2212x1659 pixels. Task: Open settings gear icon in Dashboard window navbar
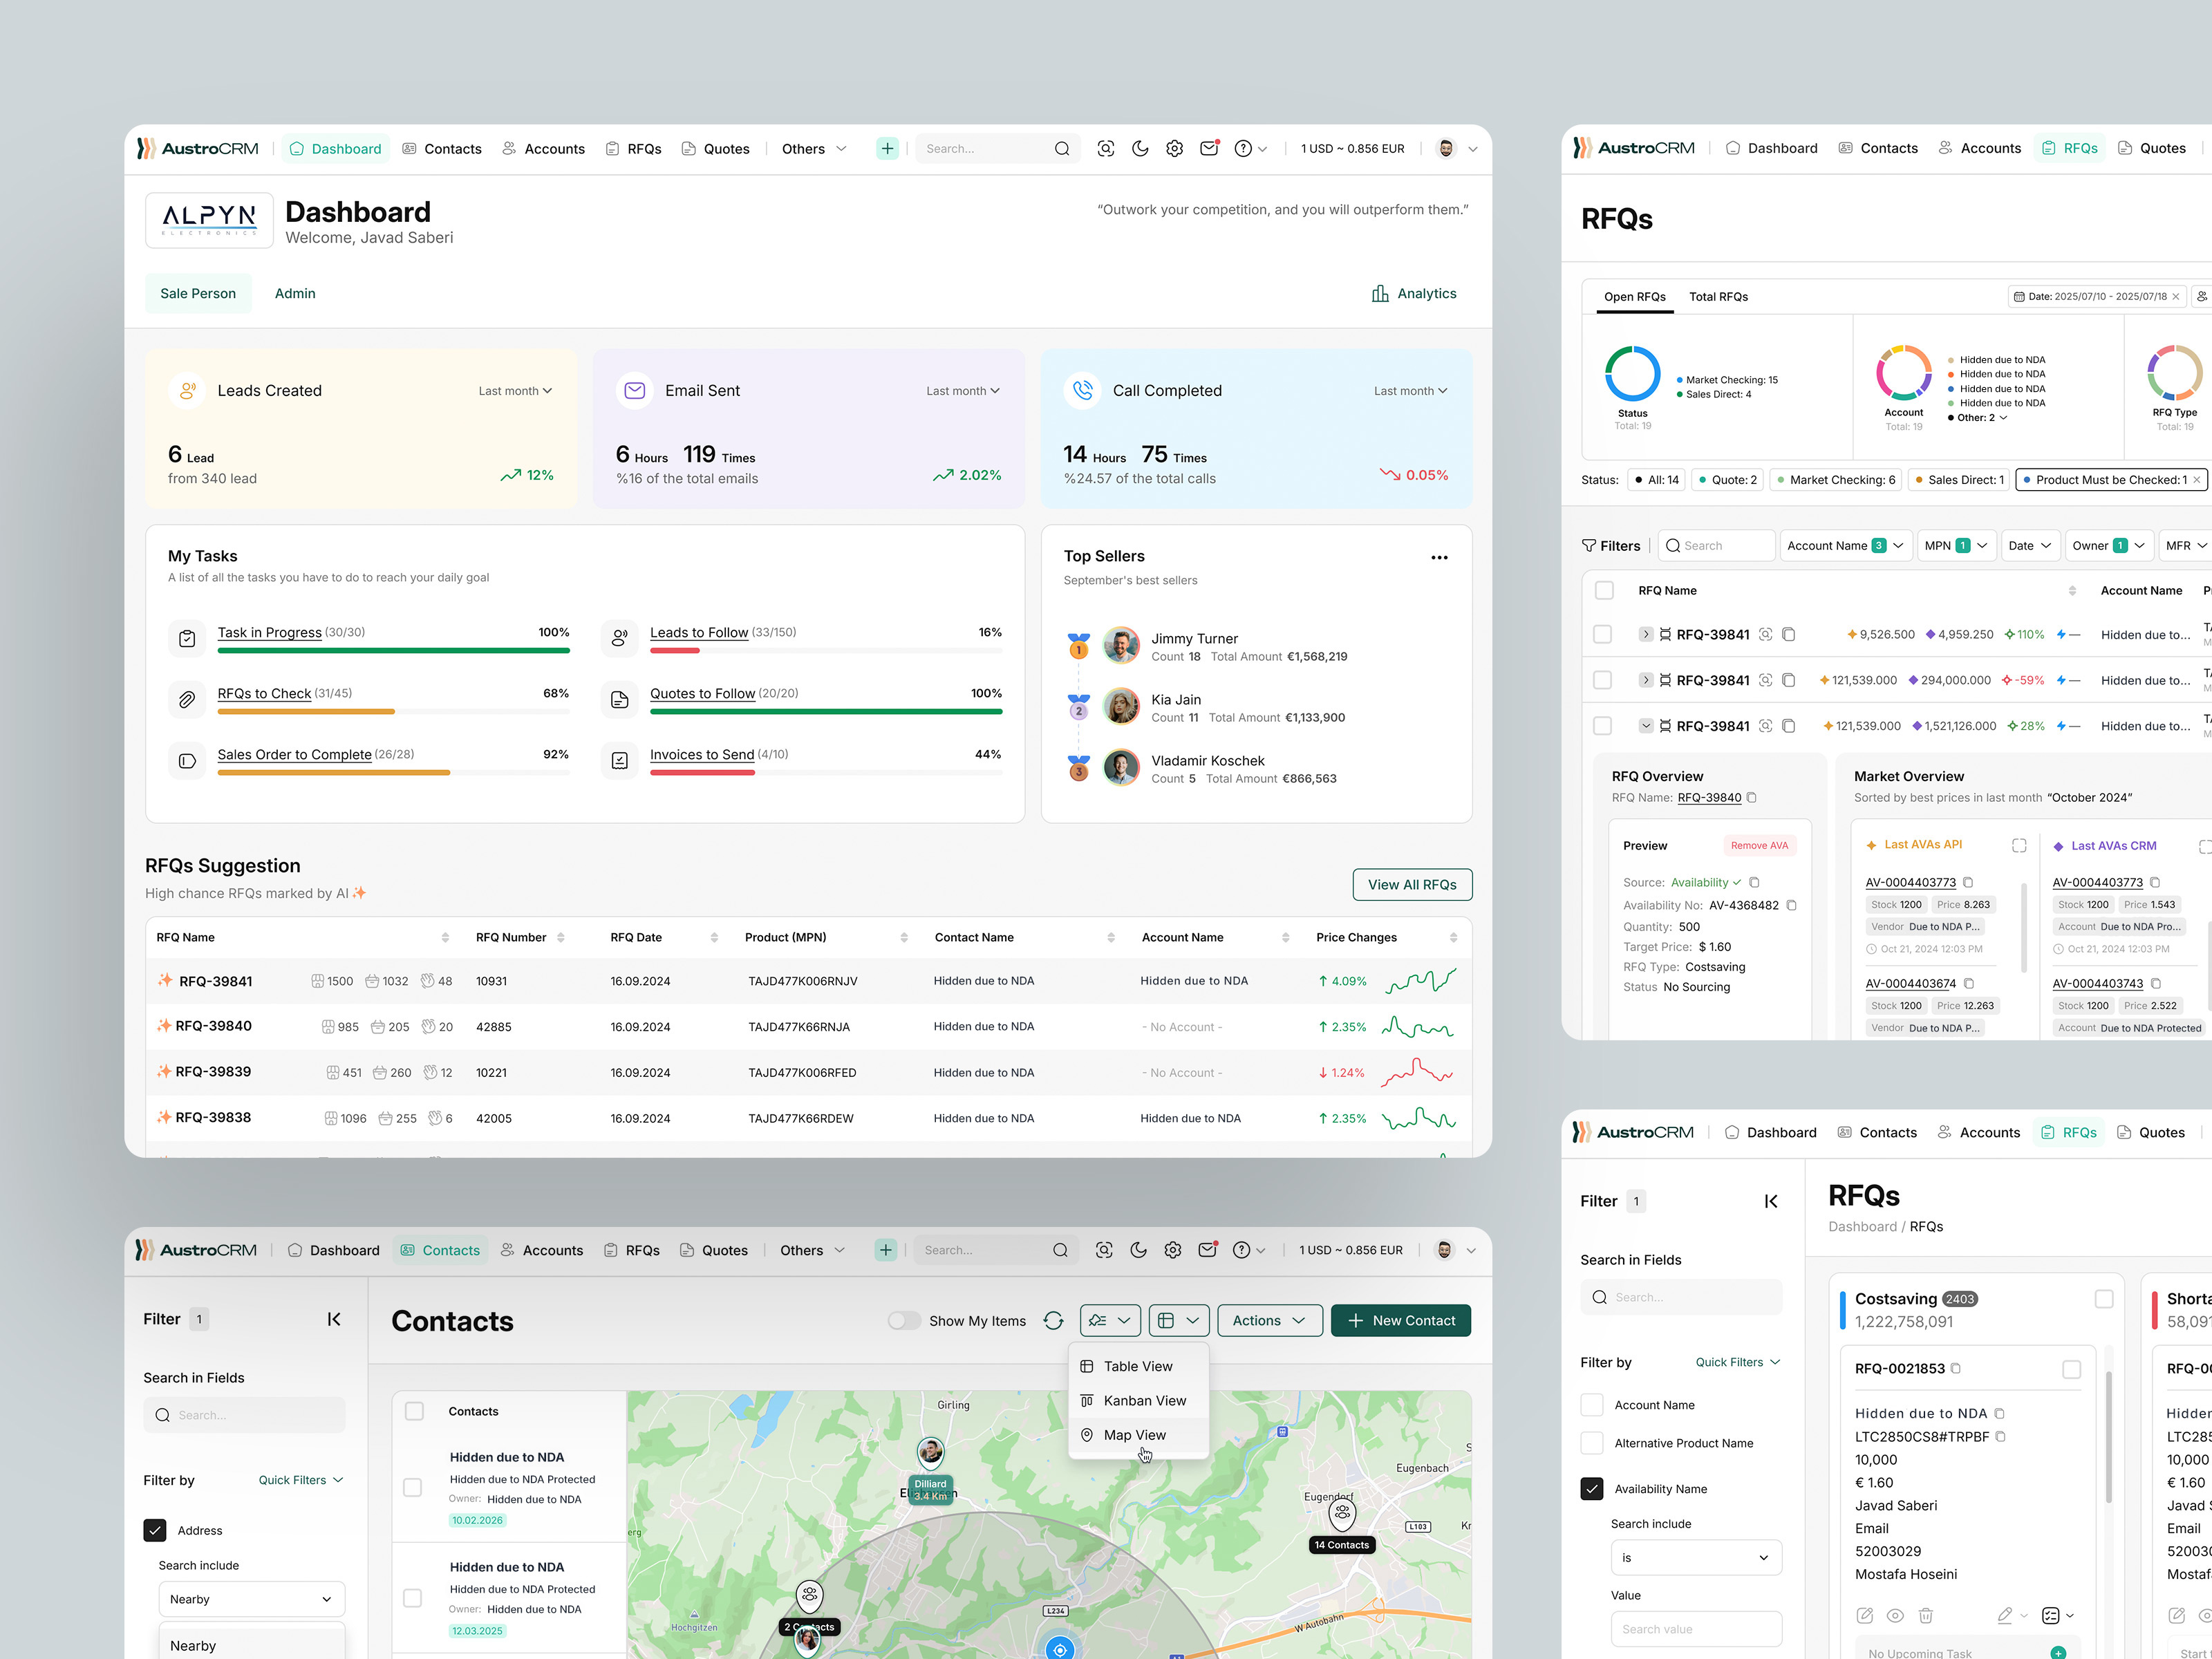point(1175,149)
